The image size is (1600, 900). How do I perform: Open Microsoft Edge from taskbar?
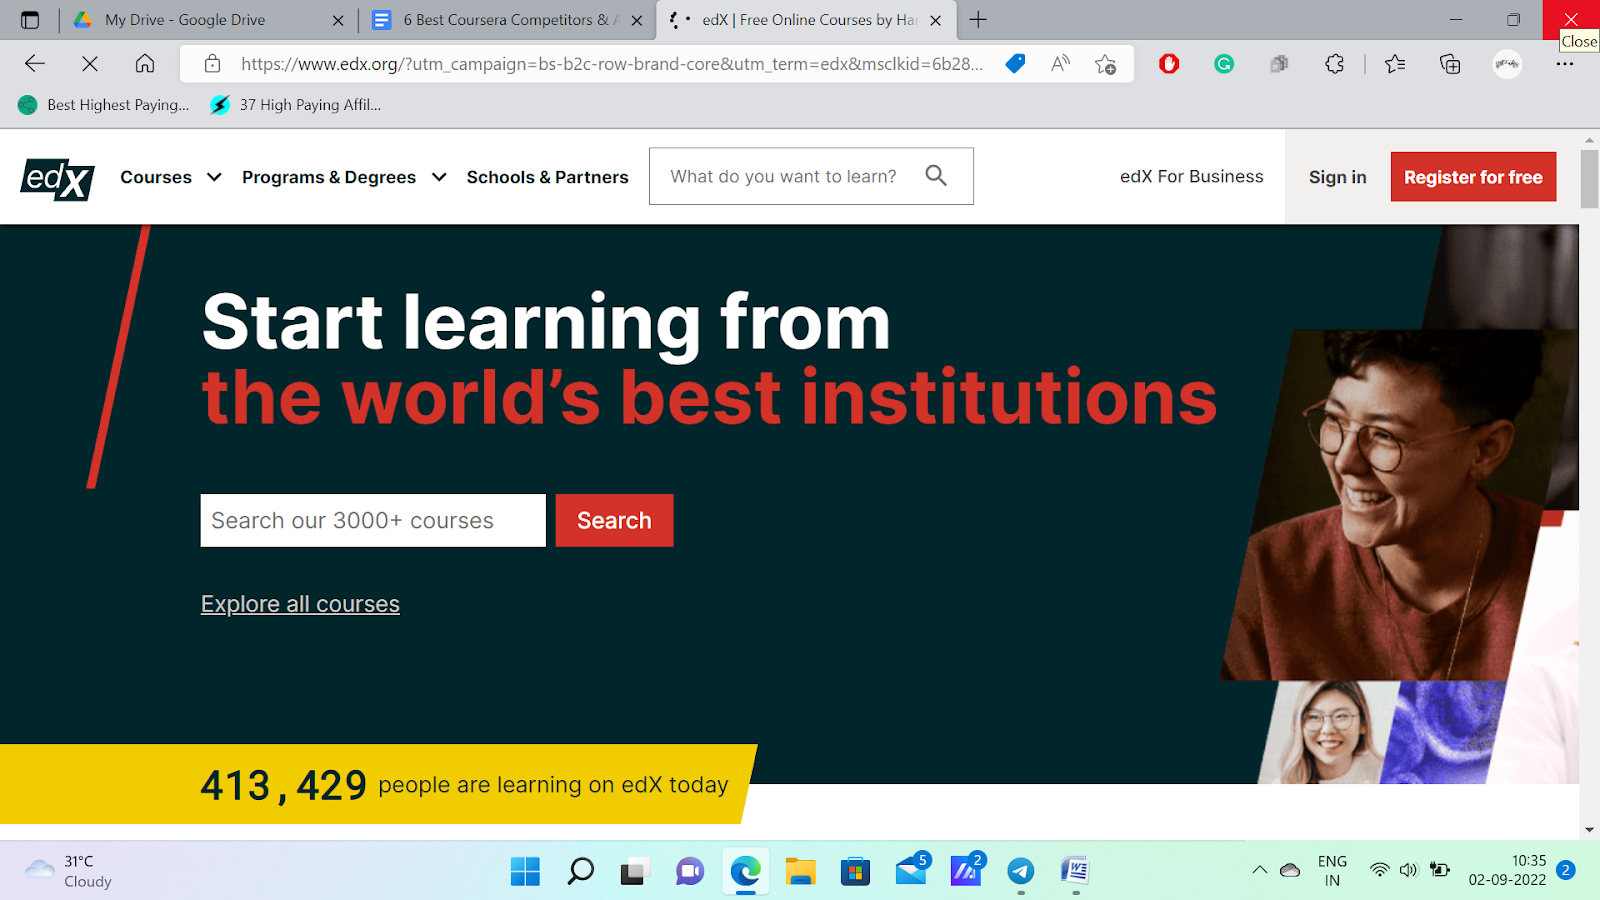(745, 871)
